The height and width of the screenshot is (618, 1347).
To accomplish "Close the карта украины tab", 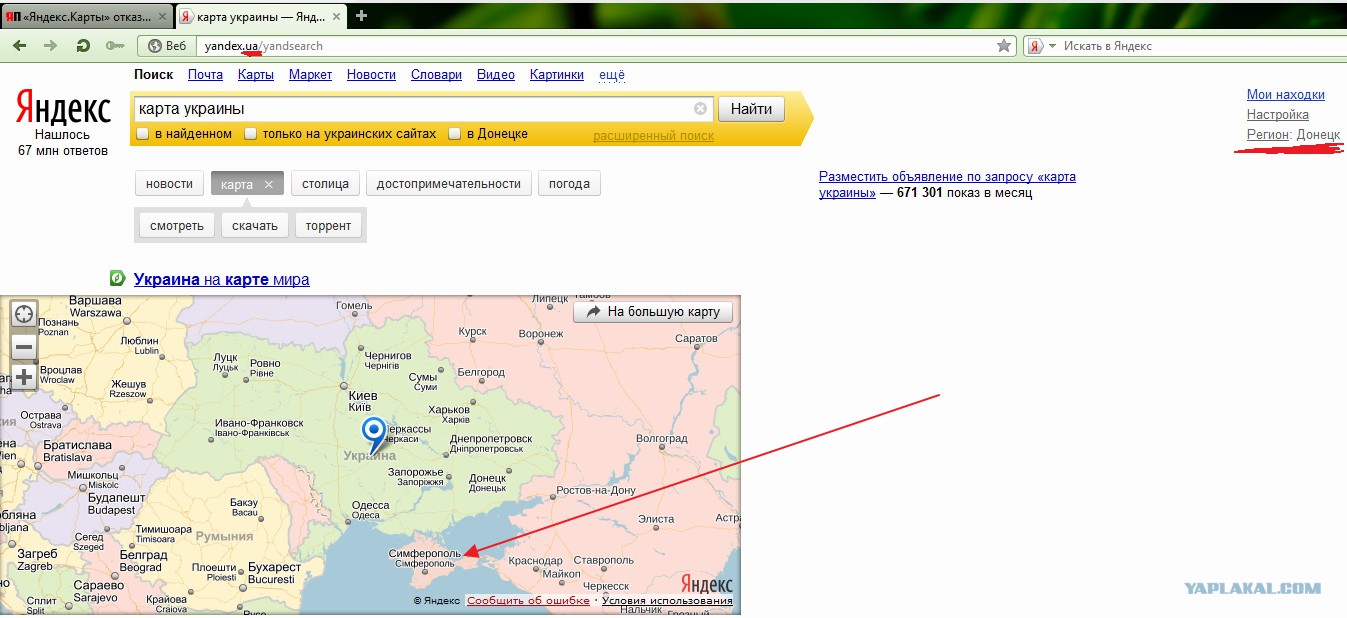I will pos(338,16).
